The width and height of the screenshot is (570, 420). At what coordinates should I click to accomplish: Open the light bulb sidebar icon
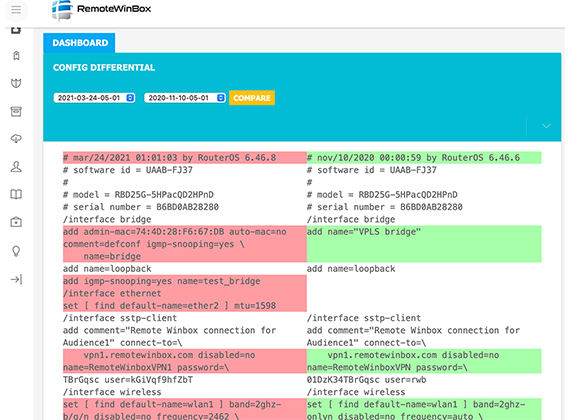[16, 251]
